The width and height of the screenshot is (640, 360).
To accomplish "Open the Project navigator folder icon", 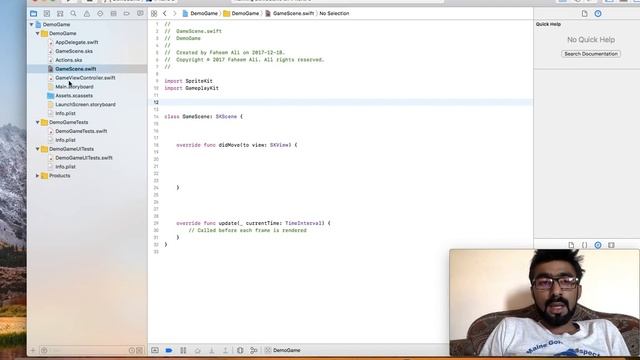I will tap(33, 13).
